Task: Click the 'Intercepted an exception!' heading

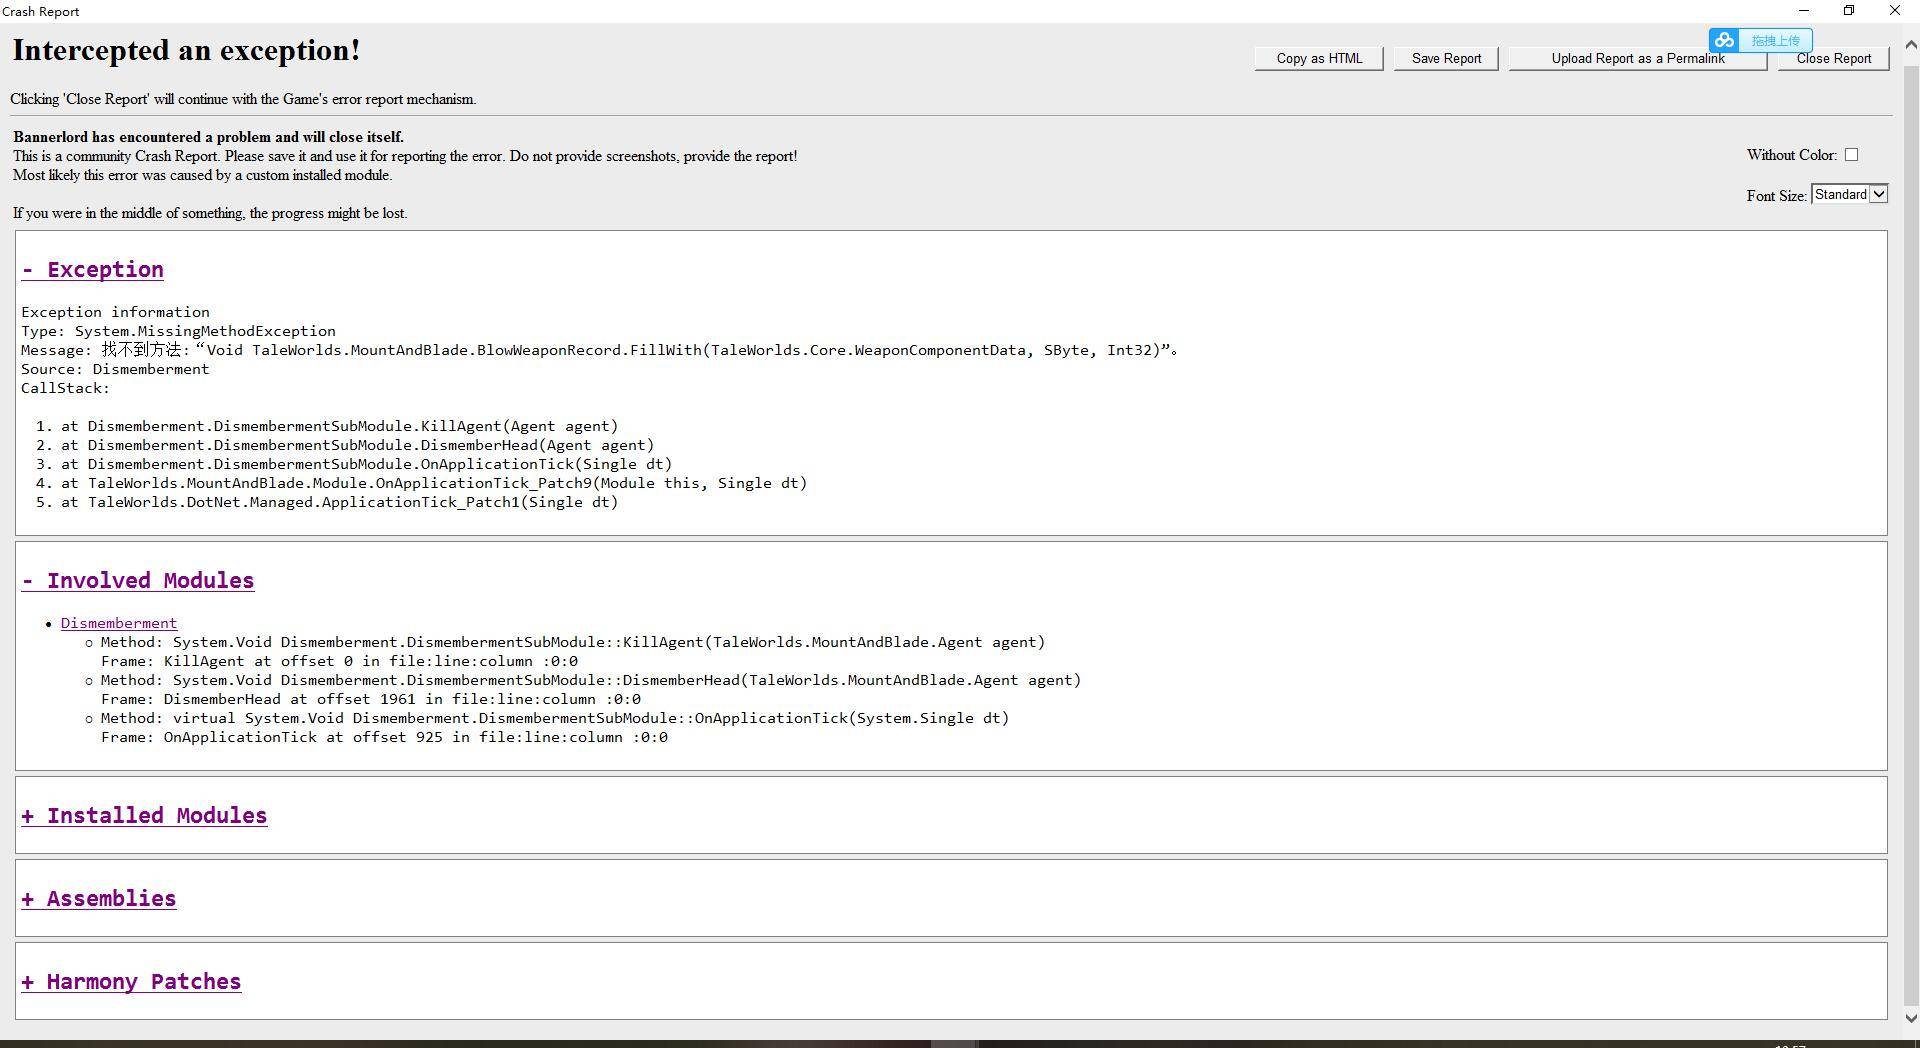Action: click(186, 51)
